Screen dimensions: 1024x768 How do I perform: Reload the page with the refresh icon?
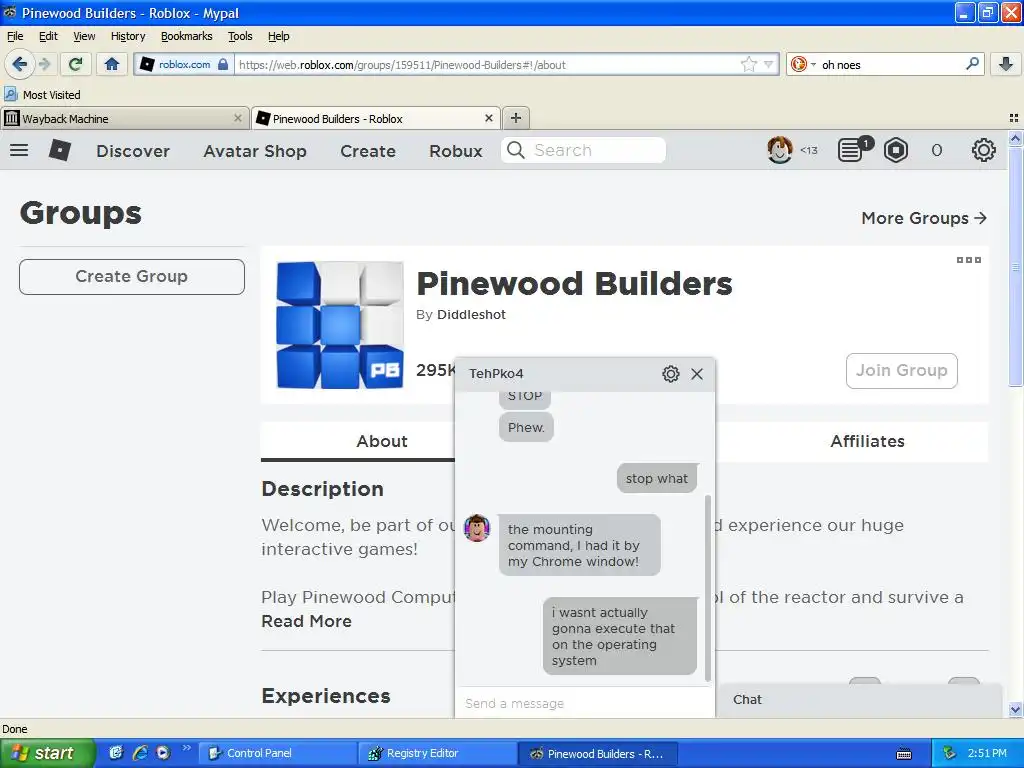(76, 64)
